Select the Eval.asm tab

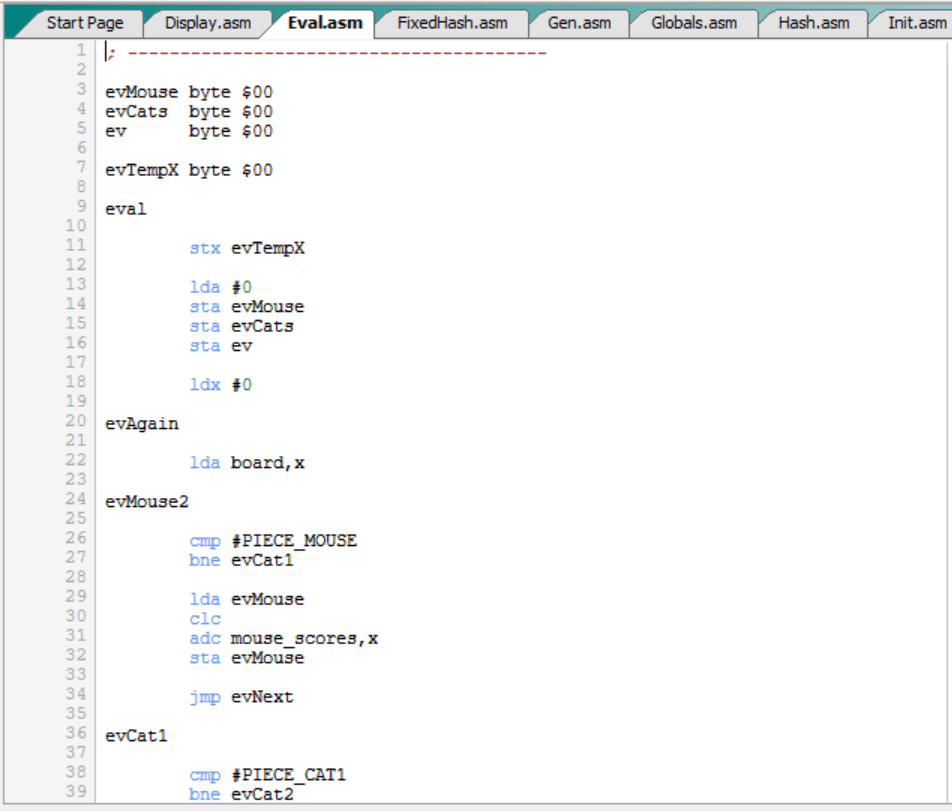pos(324,22)
